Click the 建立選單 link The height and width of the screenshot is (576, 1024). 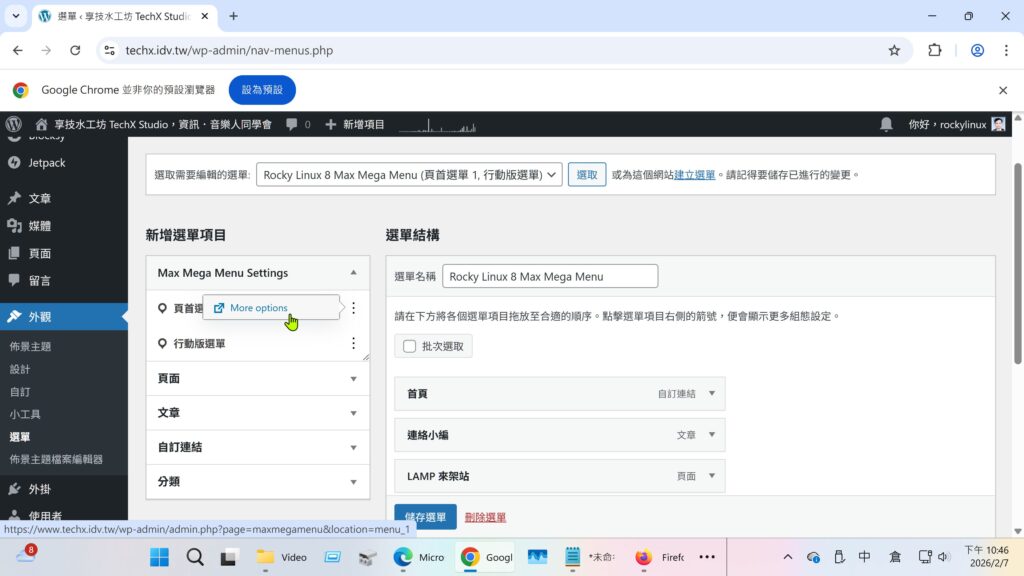695,175
